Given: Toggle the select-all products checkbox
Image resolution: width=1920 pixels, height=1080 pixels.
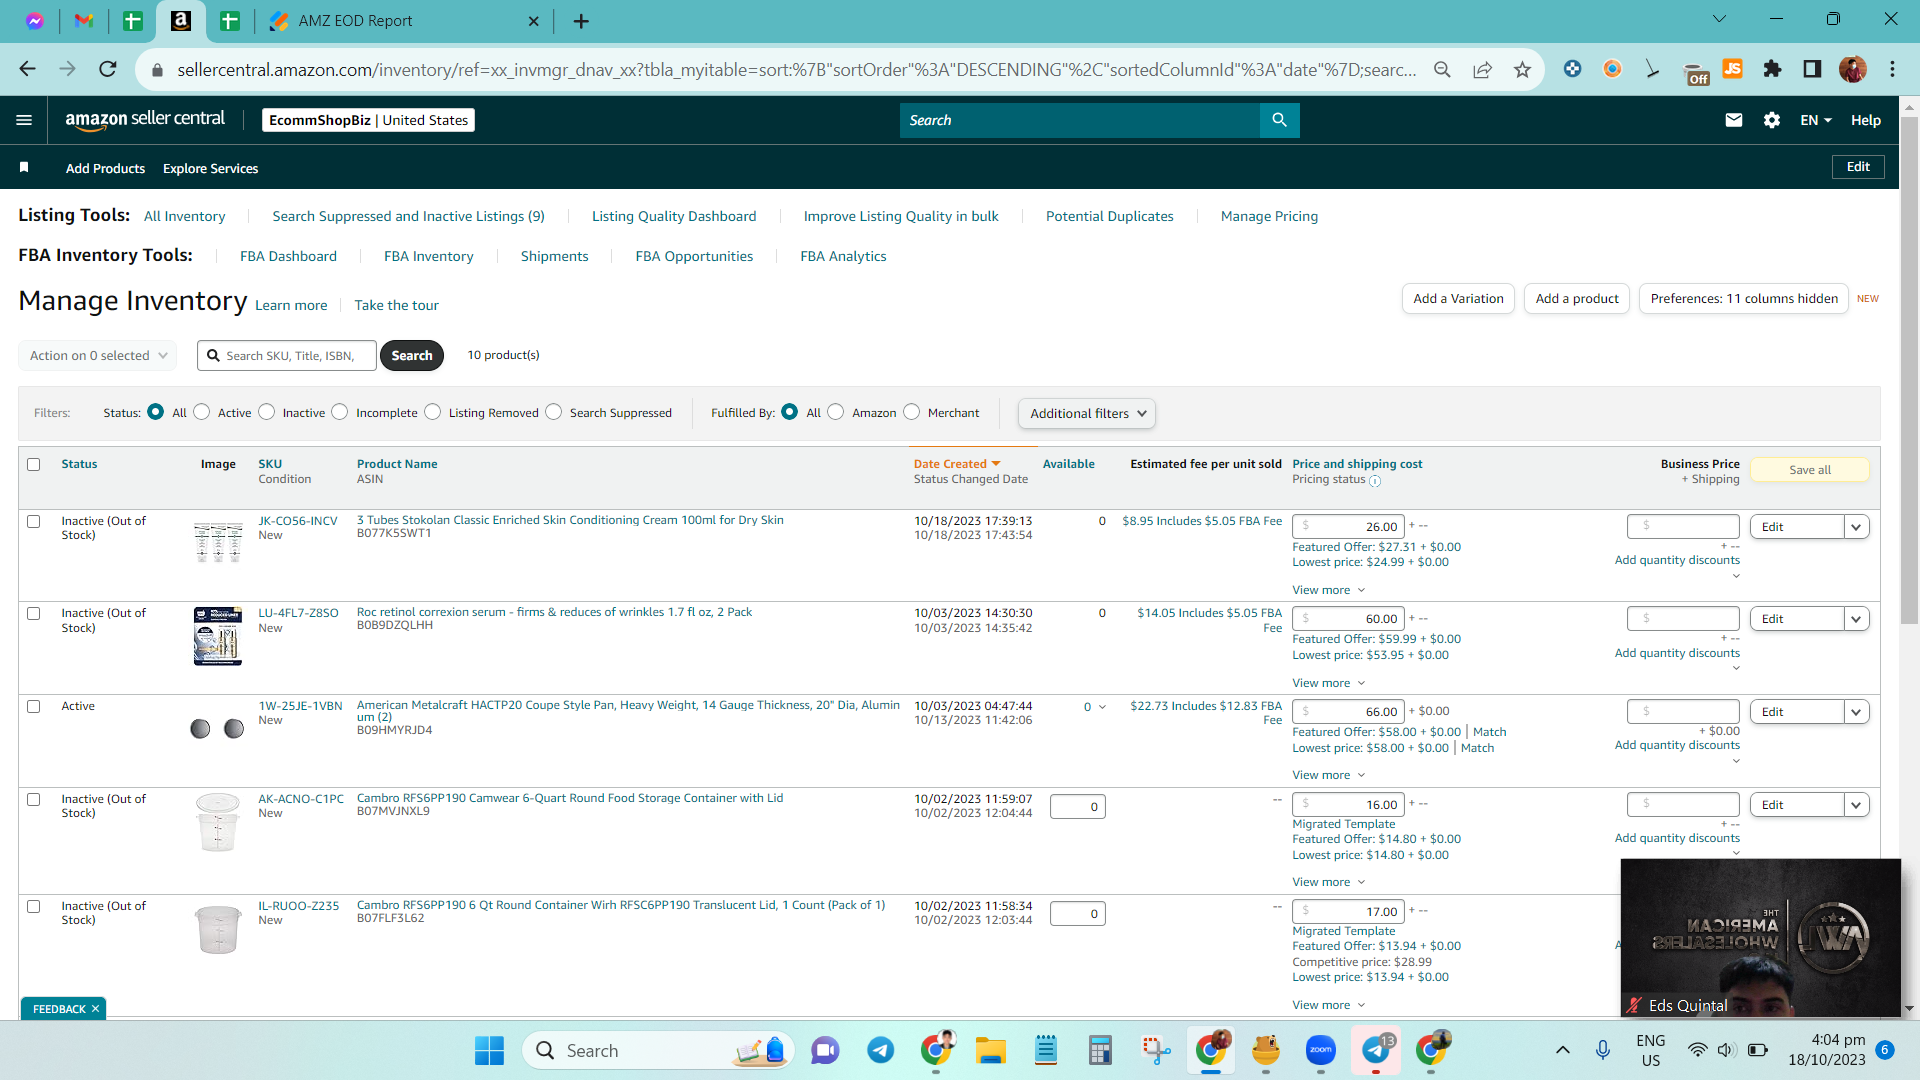Looking at the screenshot, I should pyautogui.click(x=34, y=464).
